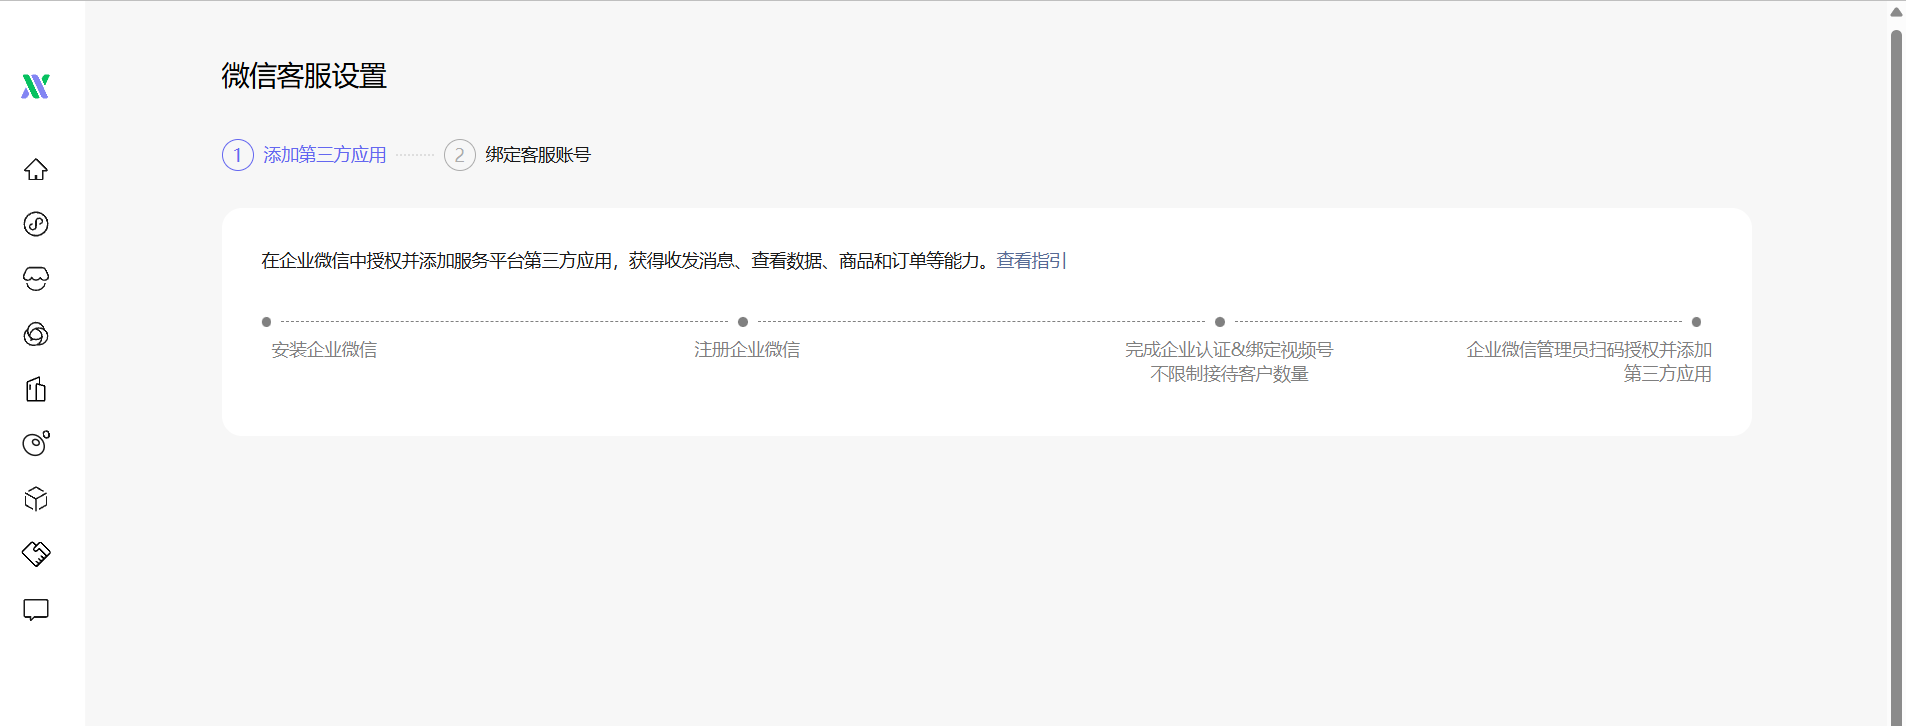Click the timeline dot above 完成企业认证

1220,322
